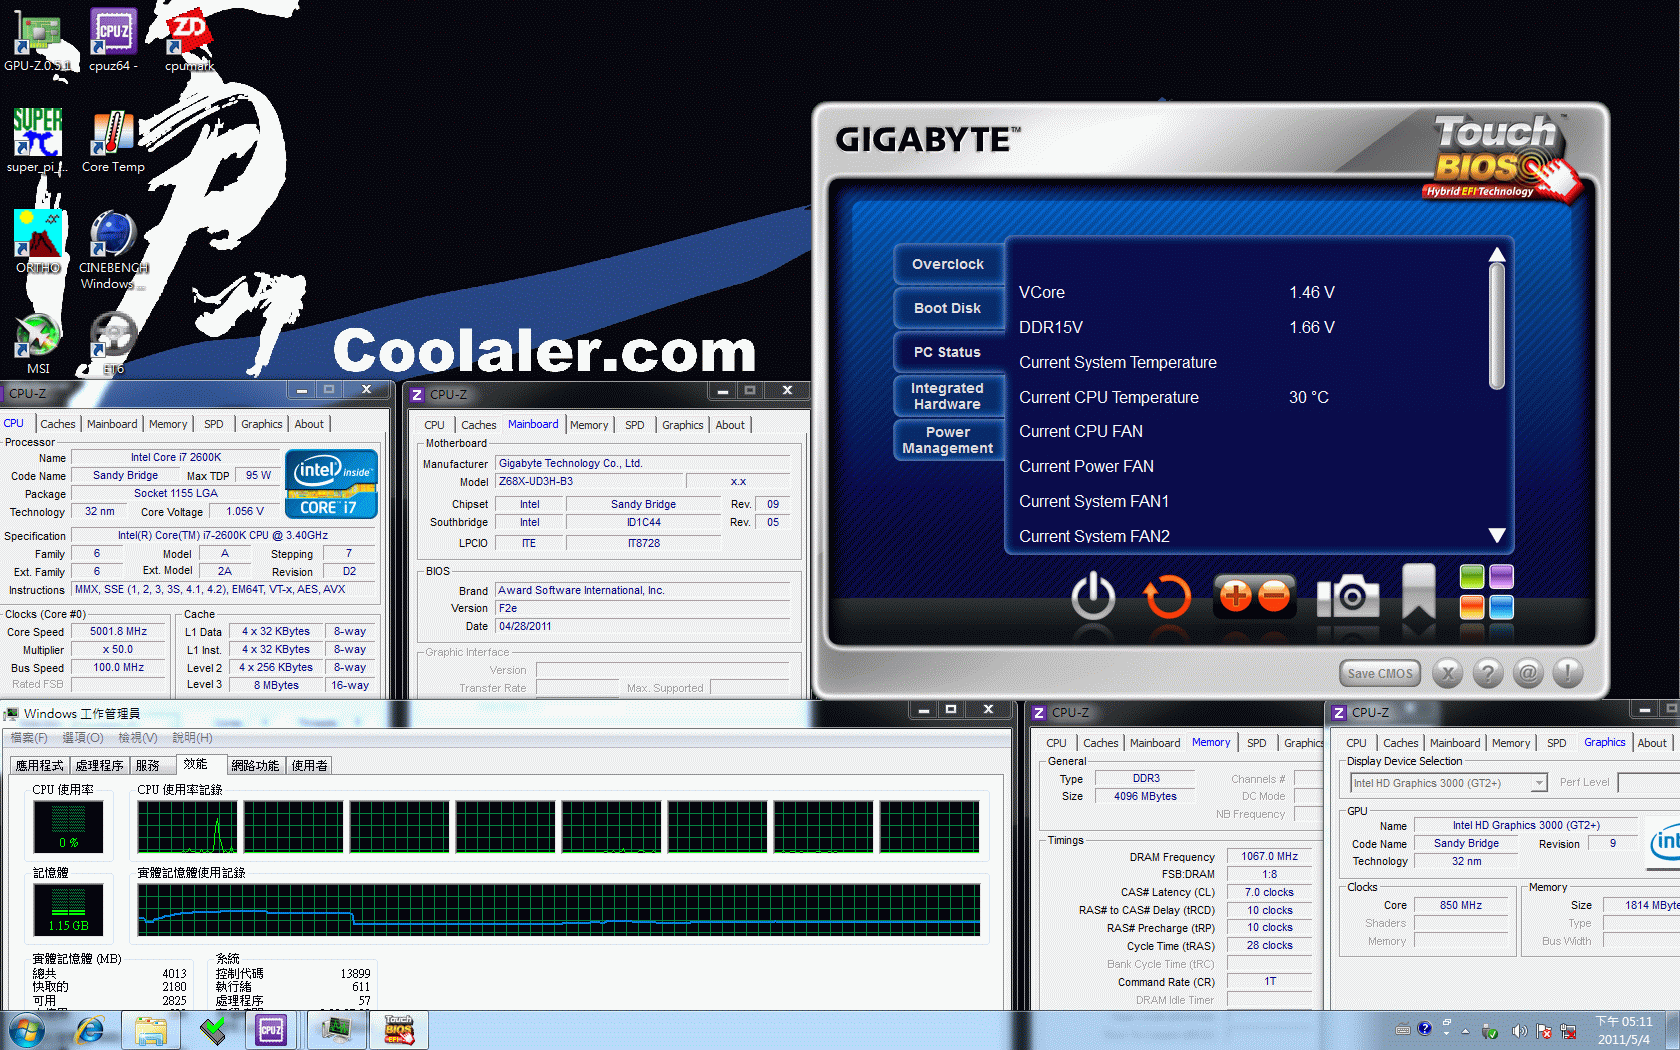Switch to 應用程式 tab in Task Manager

pos(39,766)
